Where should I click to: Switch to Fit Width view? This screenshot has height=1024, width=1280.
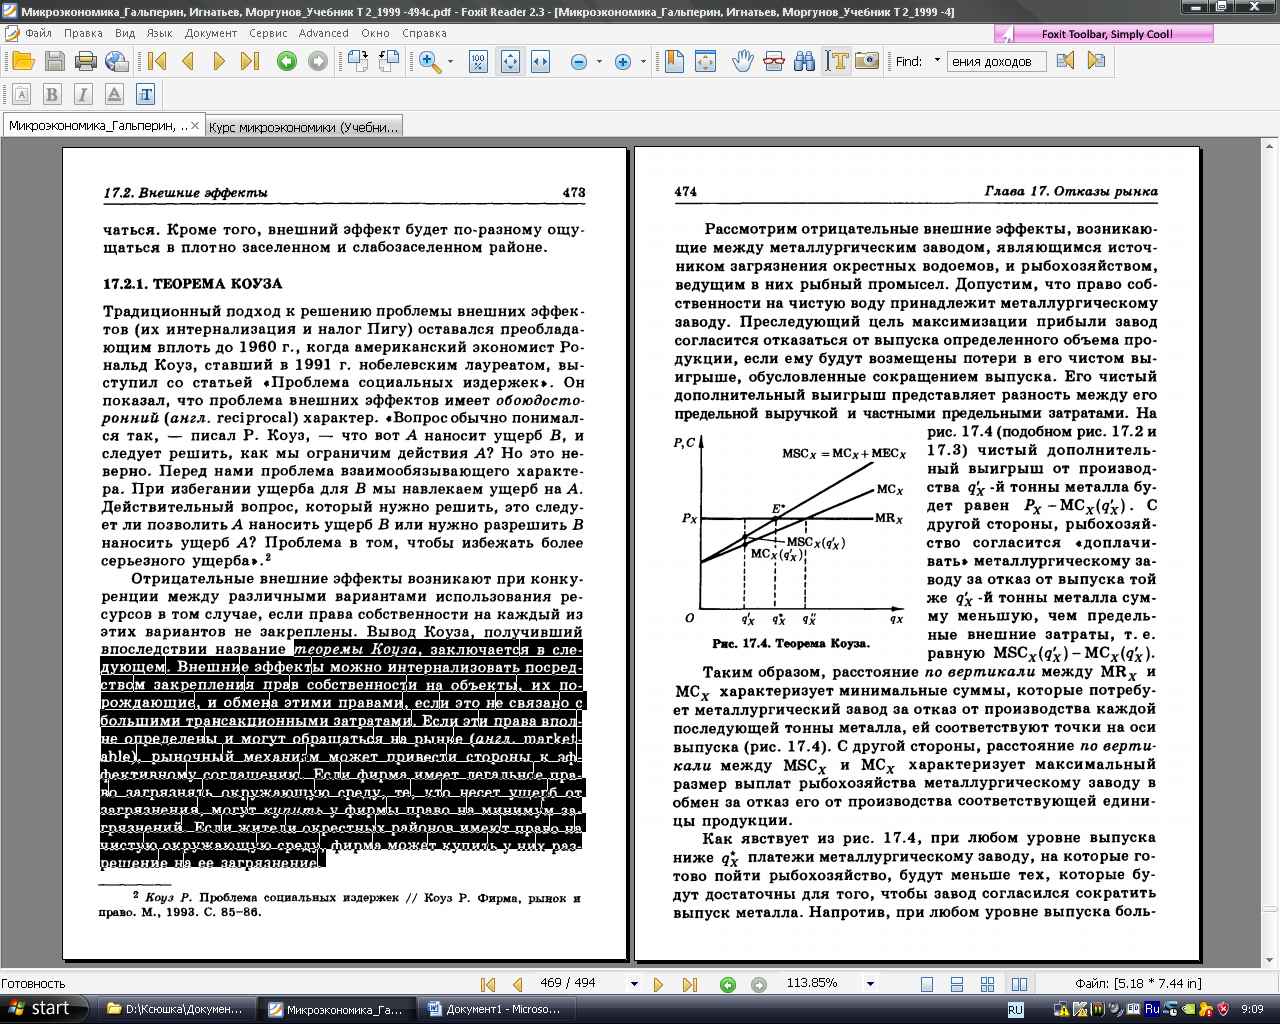click(x=540, y=61)
